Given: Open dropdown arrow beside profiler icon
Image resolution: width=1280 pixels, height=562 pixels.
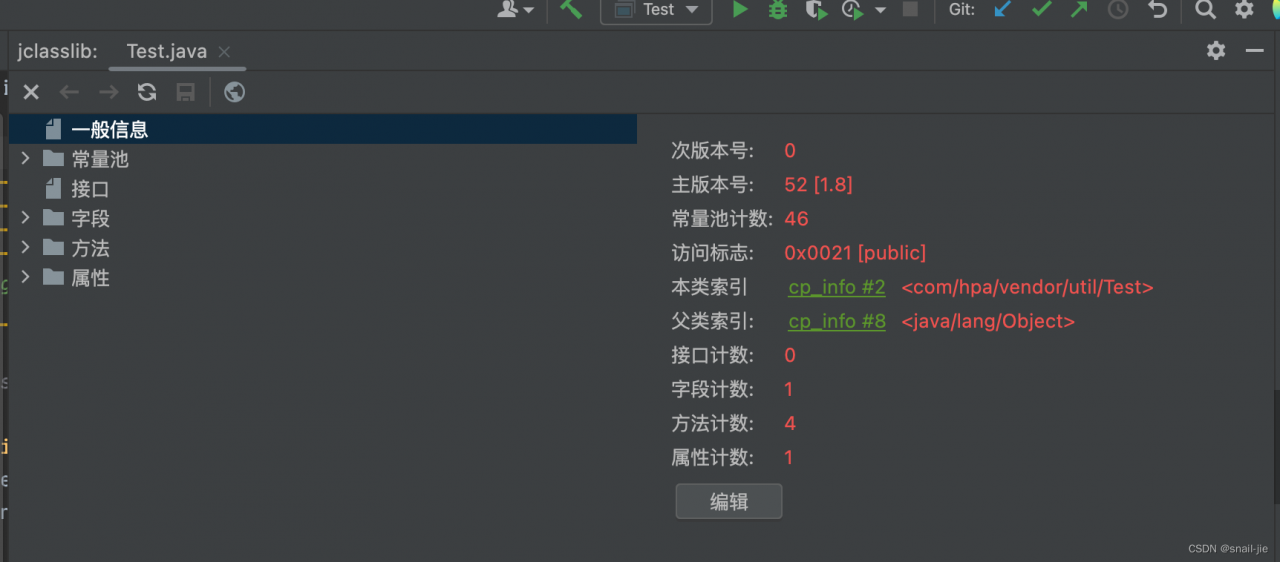Looking at the screenshot, I should tap(880, 10).
